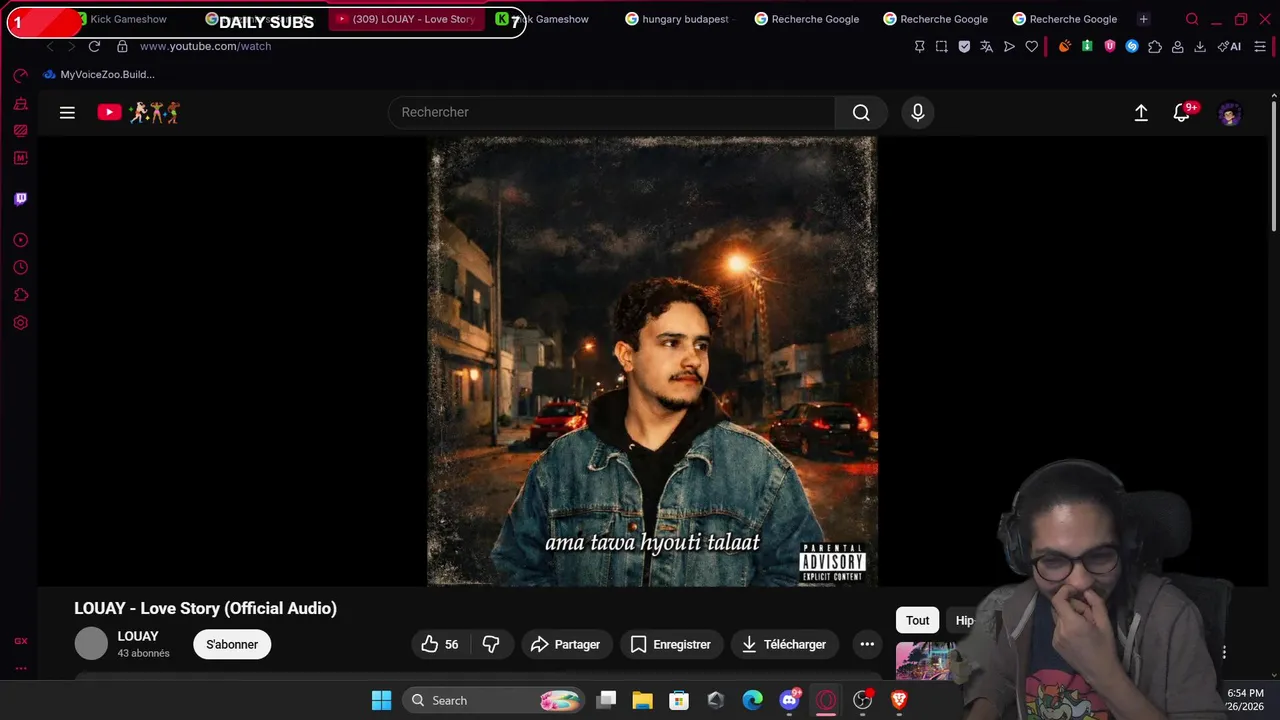The image size is (1280, 720).
Task: Click the LOUAY Love Story video player
Action: 653,362
